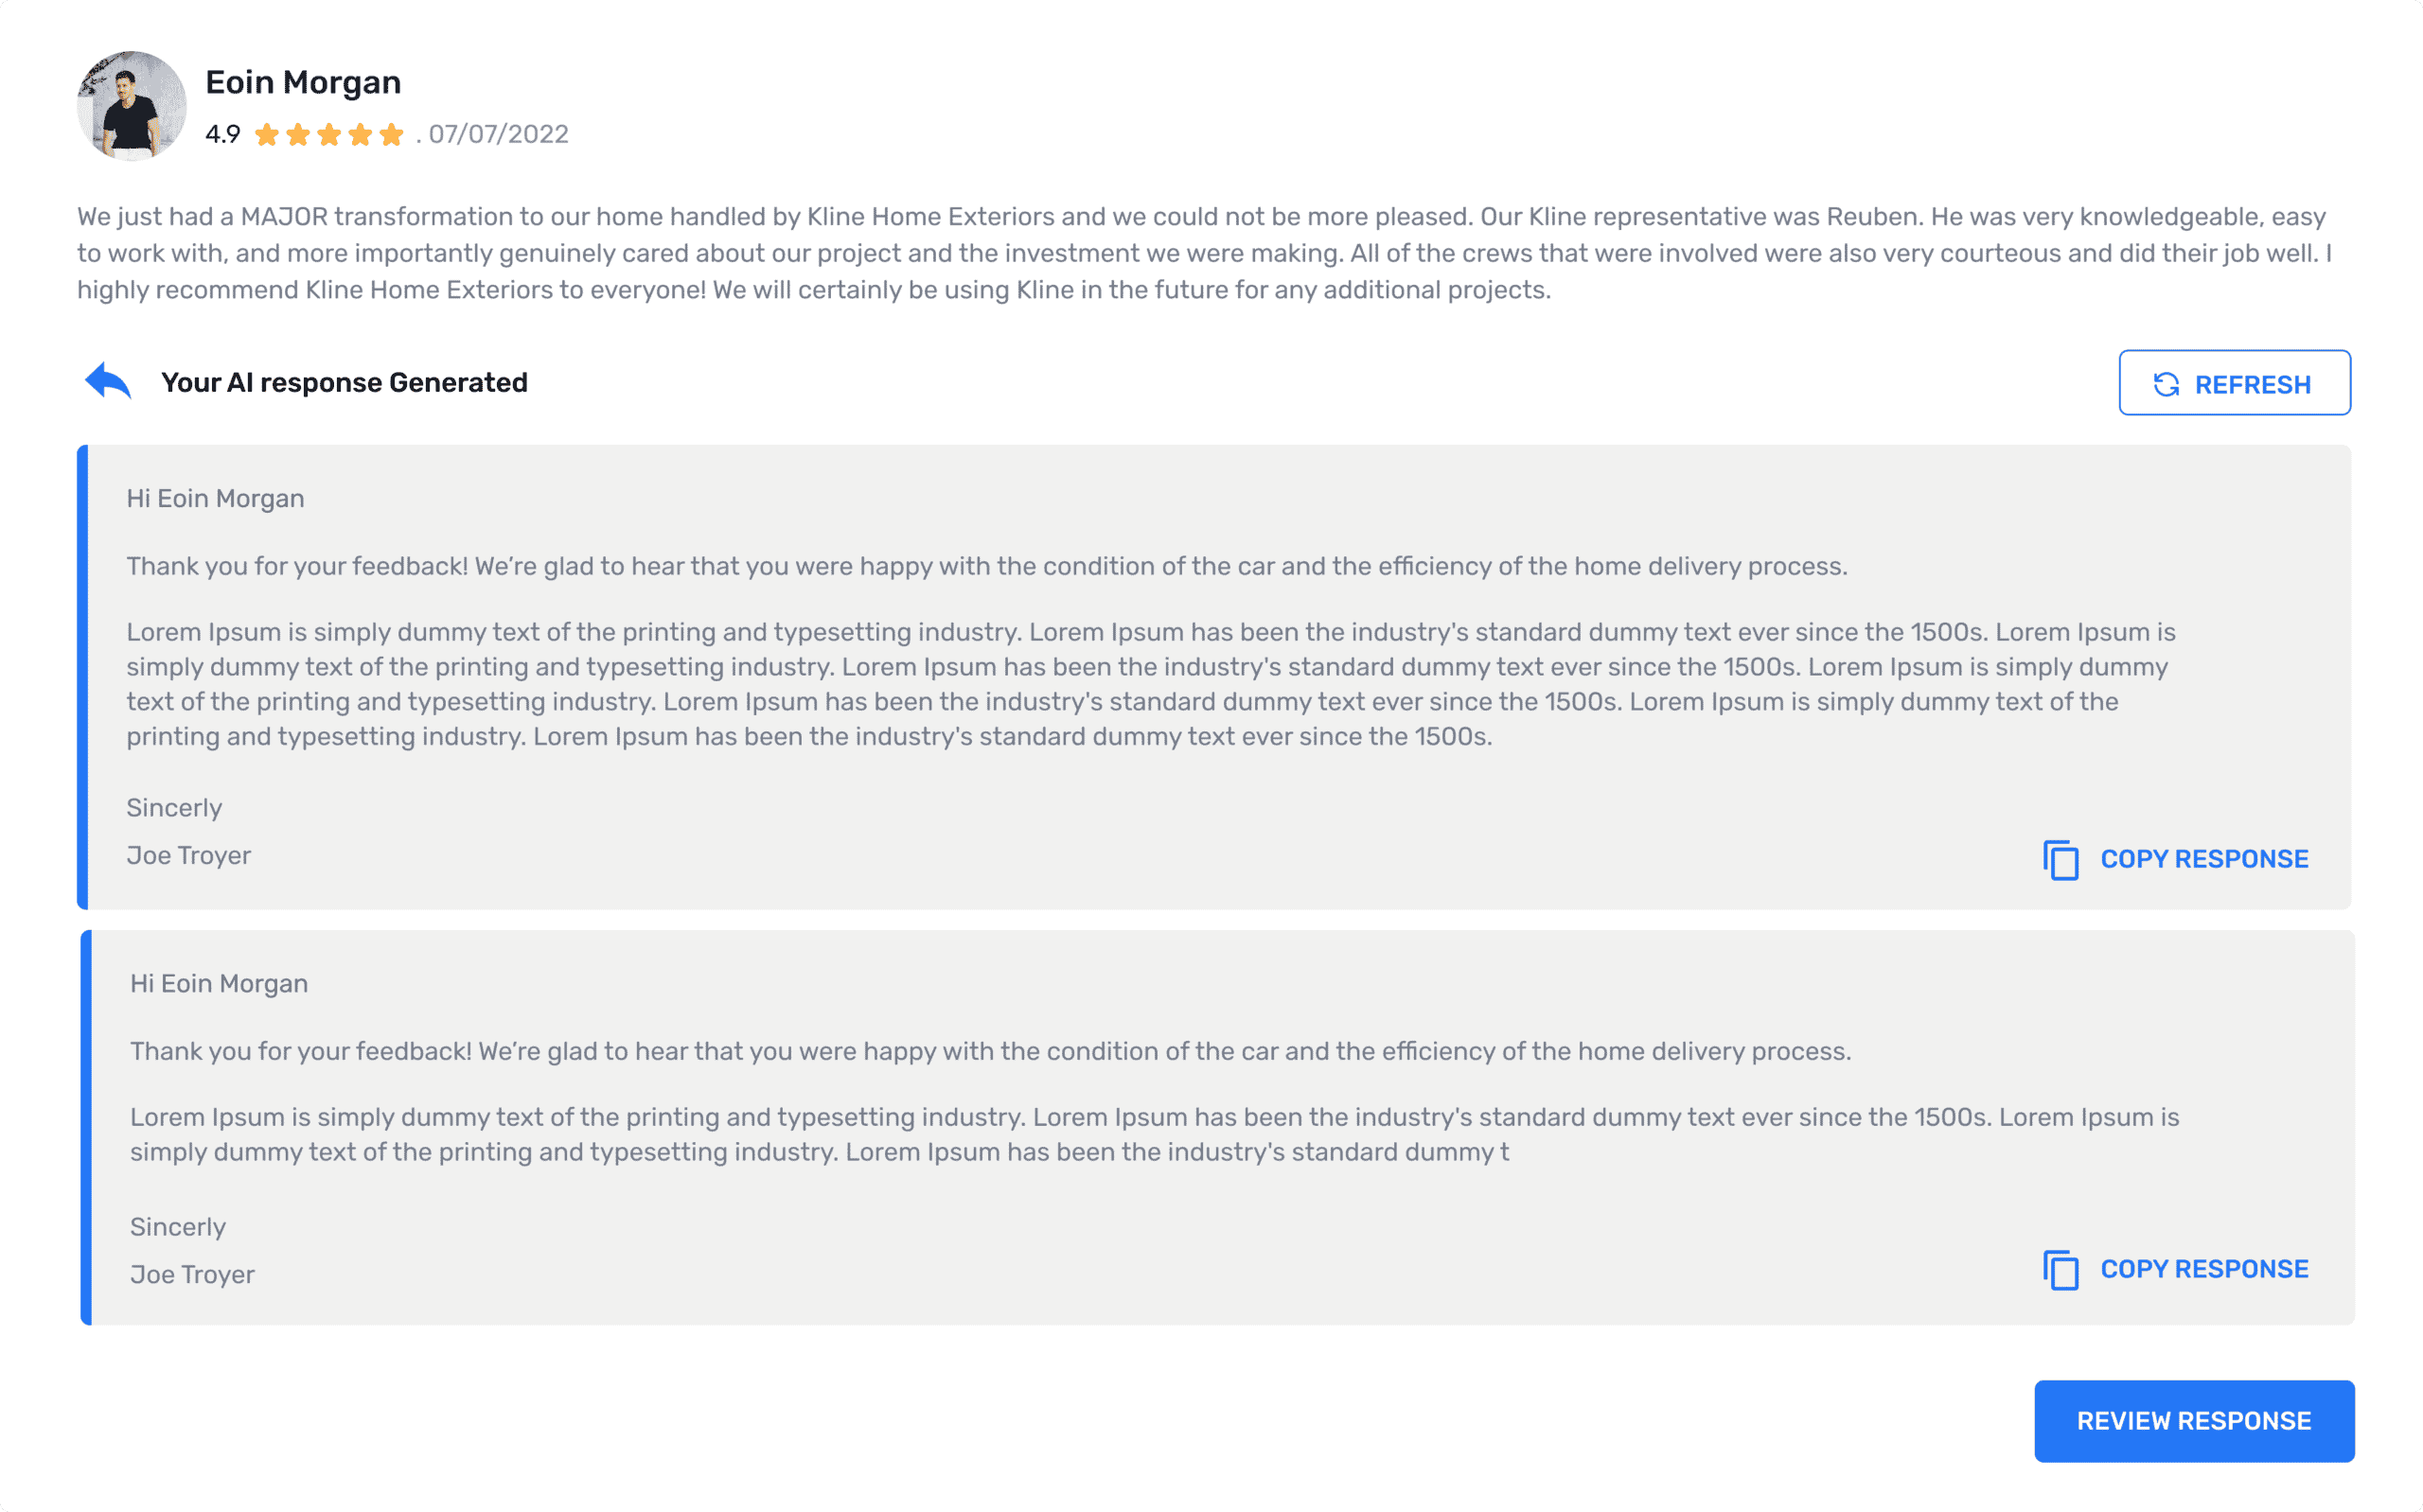This screenshot has width=2423, height=1512.
Task: Click the refresh circular-arrows icon
Action: click(2167, 383)
